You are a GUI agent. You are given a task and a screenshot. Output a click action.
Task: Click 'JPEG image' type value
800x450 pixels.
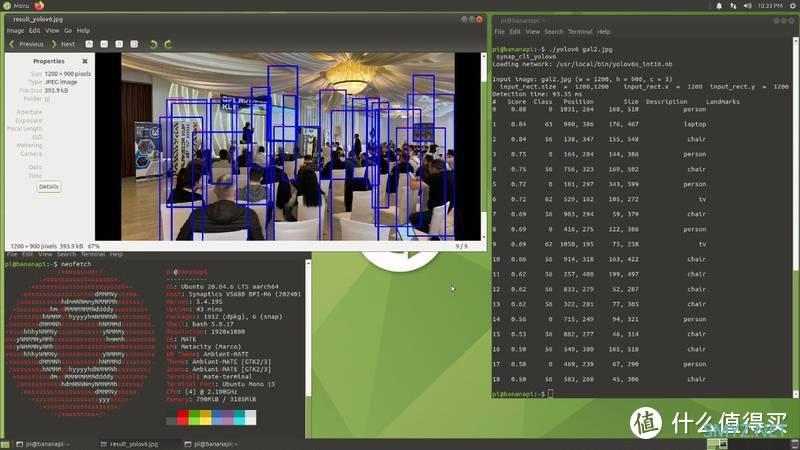(61, 82)
